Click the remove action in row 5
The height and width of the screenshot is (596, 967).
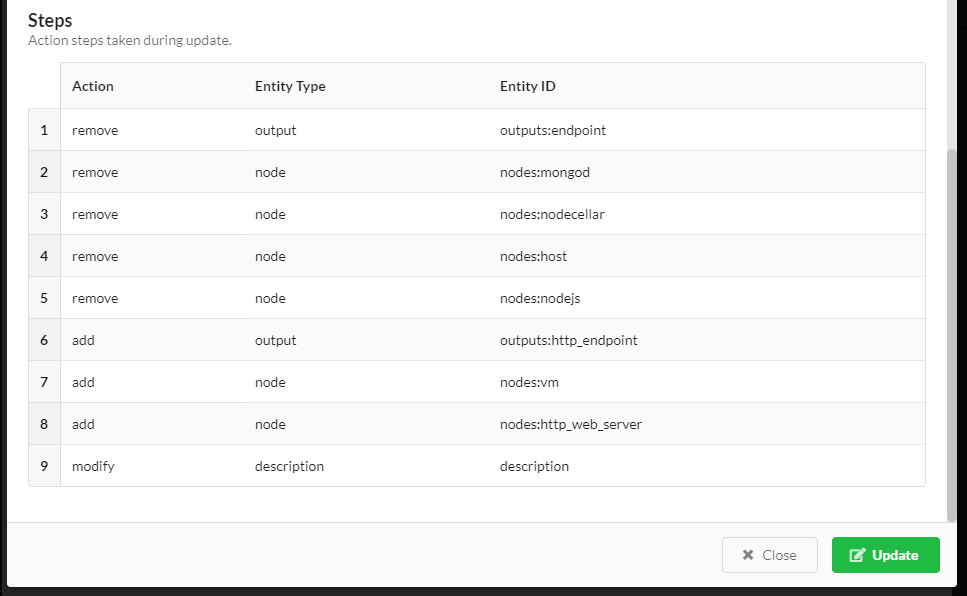point(95,298)
